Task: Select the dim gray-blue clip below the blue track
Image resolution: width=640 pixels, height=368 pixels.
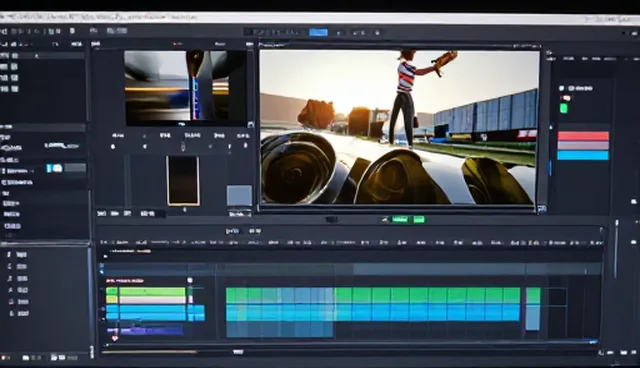Action: pyautogui.click(x=280, y=329)
